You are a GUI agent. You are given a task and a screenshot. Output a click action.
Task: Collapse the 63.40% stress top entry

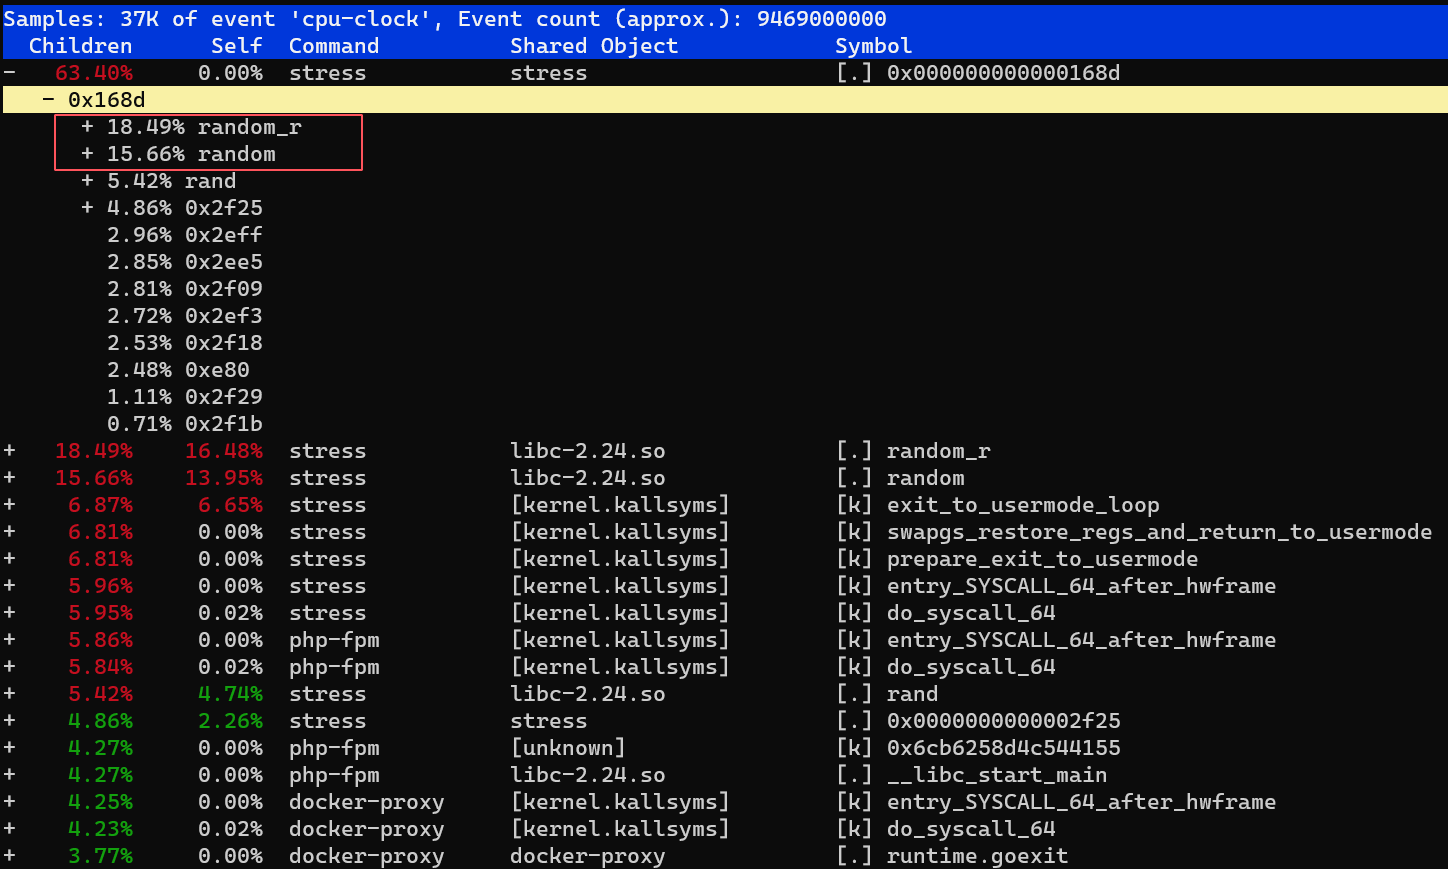[x=9, y=73]
